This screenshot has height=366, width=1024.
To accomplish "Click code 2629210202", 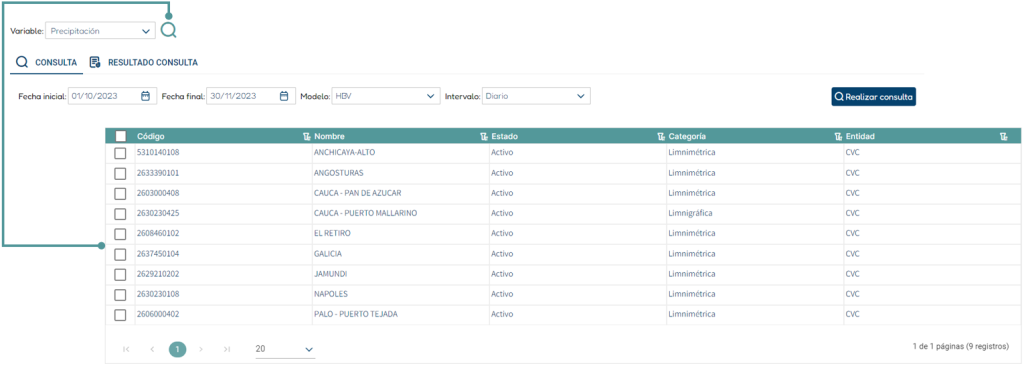I will coord(158,274).
